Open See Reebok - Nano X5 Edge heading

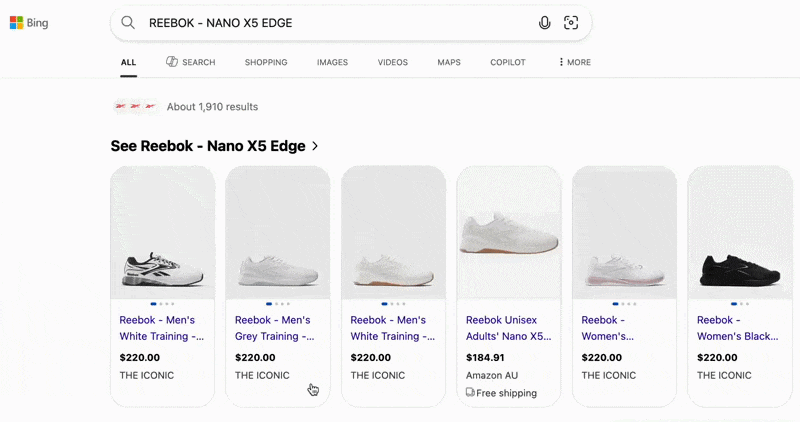[208, 146]
